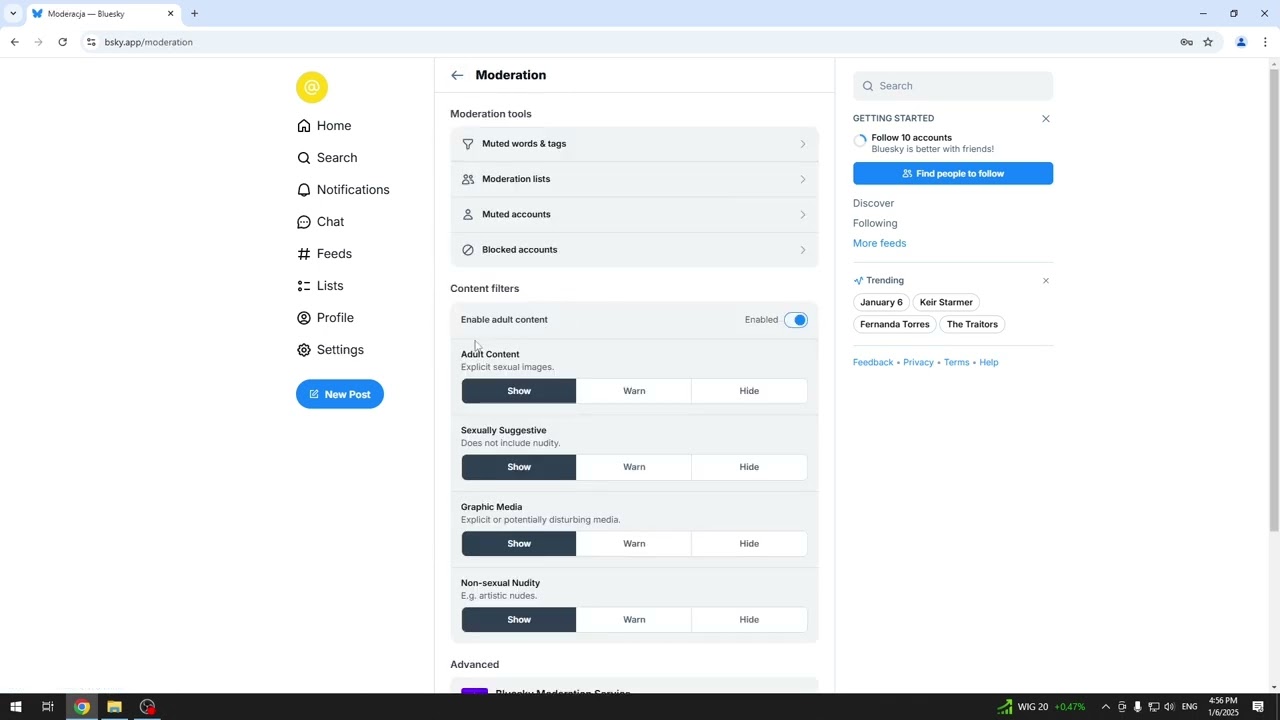The height and width of the screenshot is (720, 1280).
Task: Open Keir Starmer trending topic
Action: point(946,302)
